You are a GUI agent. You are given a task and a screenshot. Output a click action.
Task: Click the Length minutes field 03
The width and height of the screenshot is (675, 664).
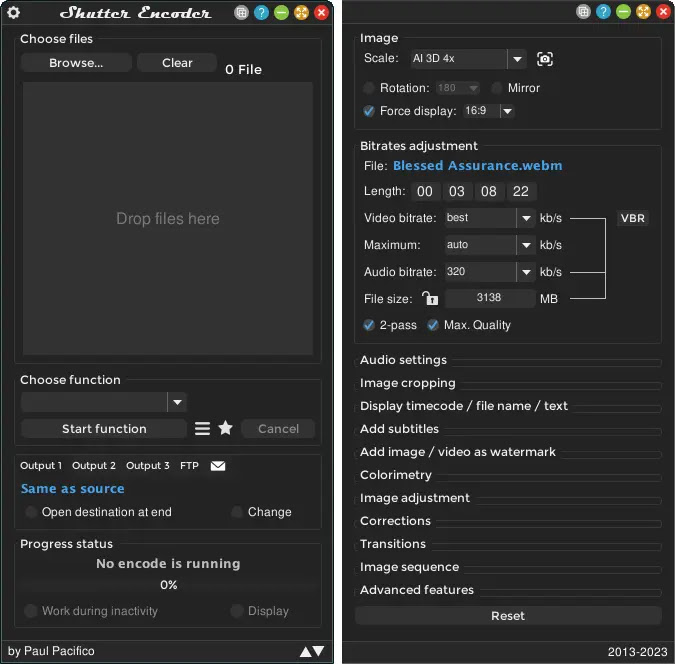tap(457, 191)
